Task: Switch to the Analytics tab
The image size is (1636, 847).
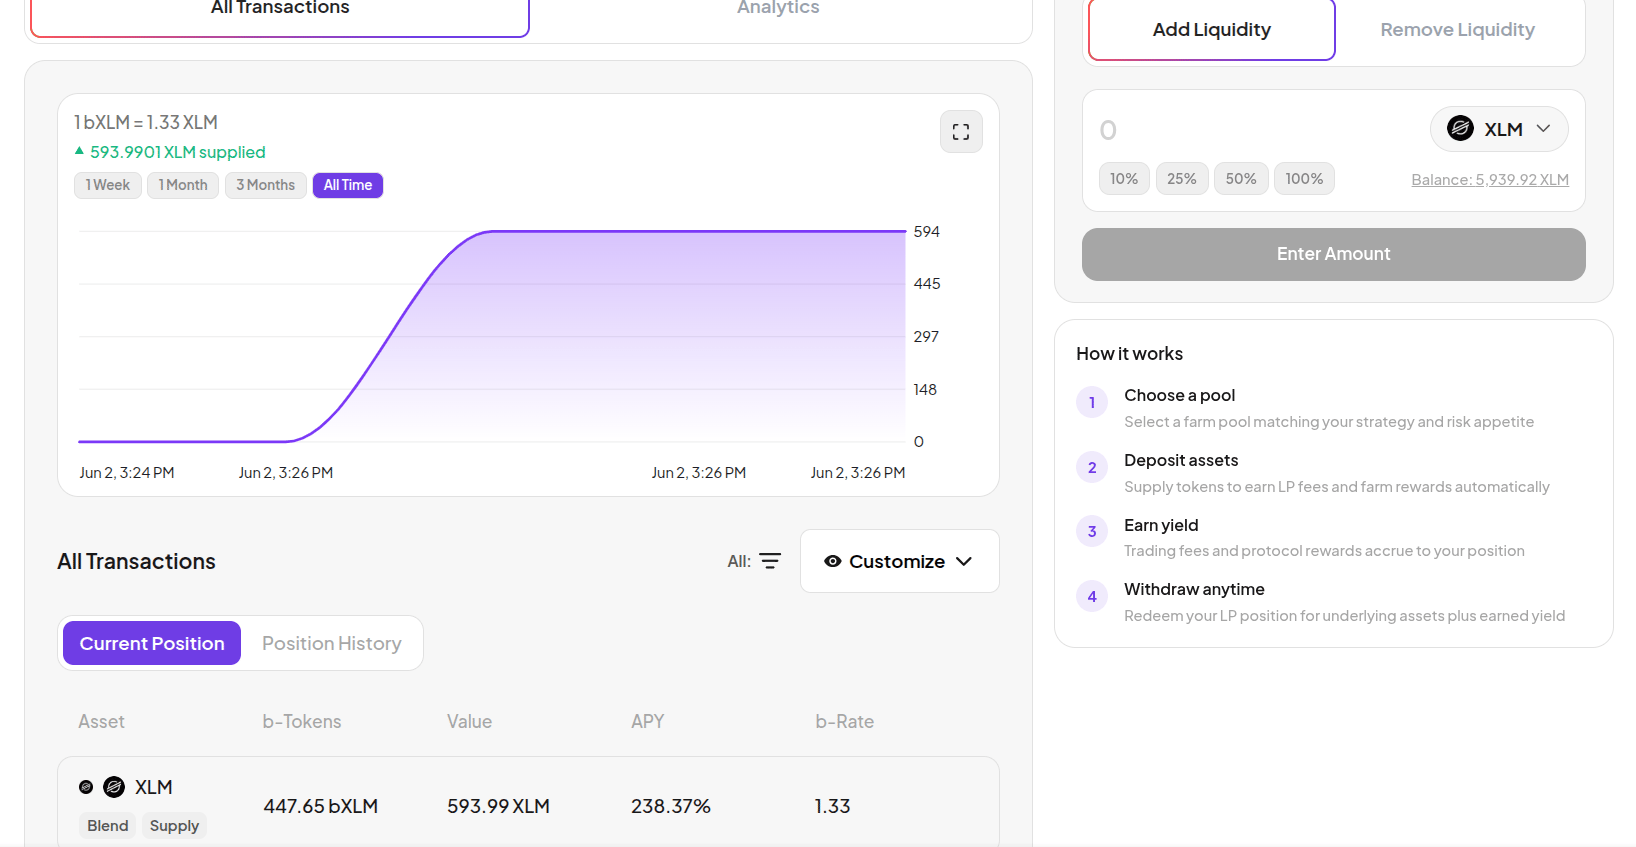Action: point(778,10)
